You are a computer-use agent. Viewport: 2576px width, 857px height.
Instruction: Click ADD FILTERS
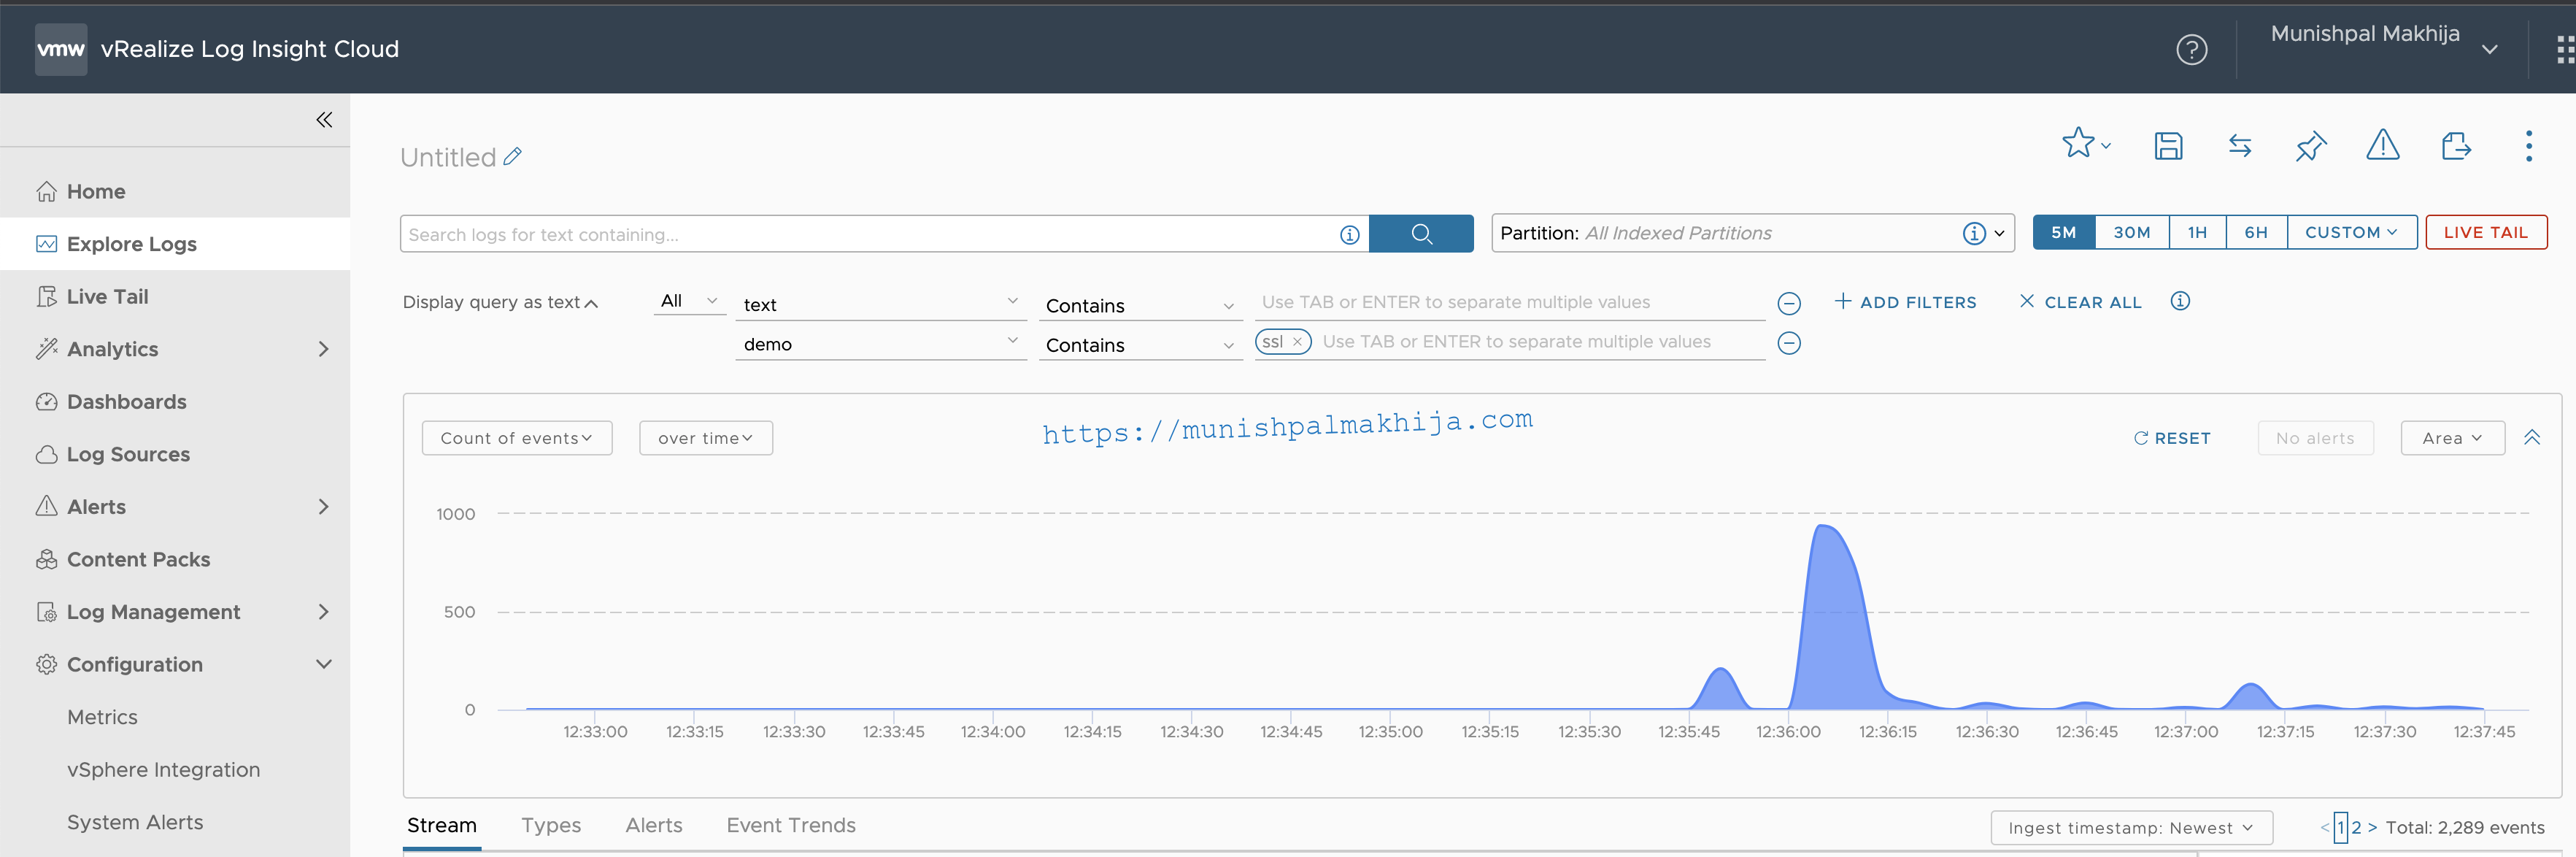point(1905,302)
